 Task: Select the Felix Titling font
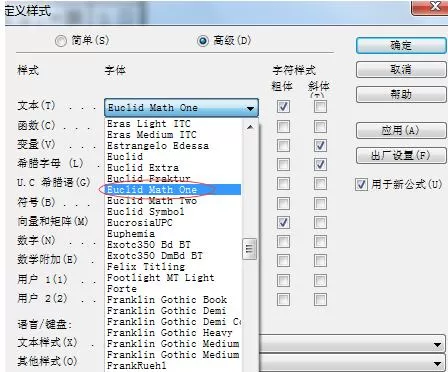coord(173,267)
